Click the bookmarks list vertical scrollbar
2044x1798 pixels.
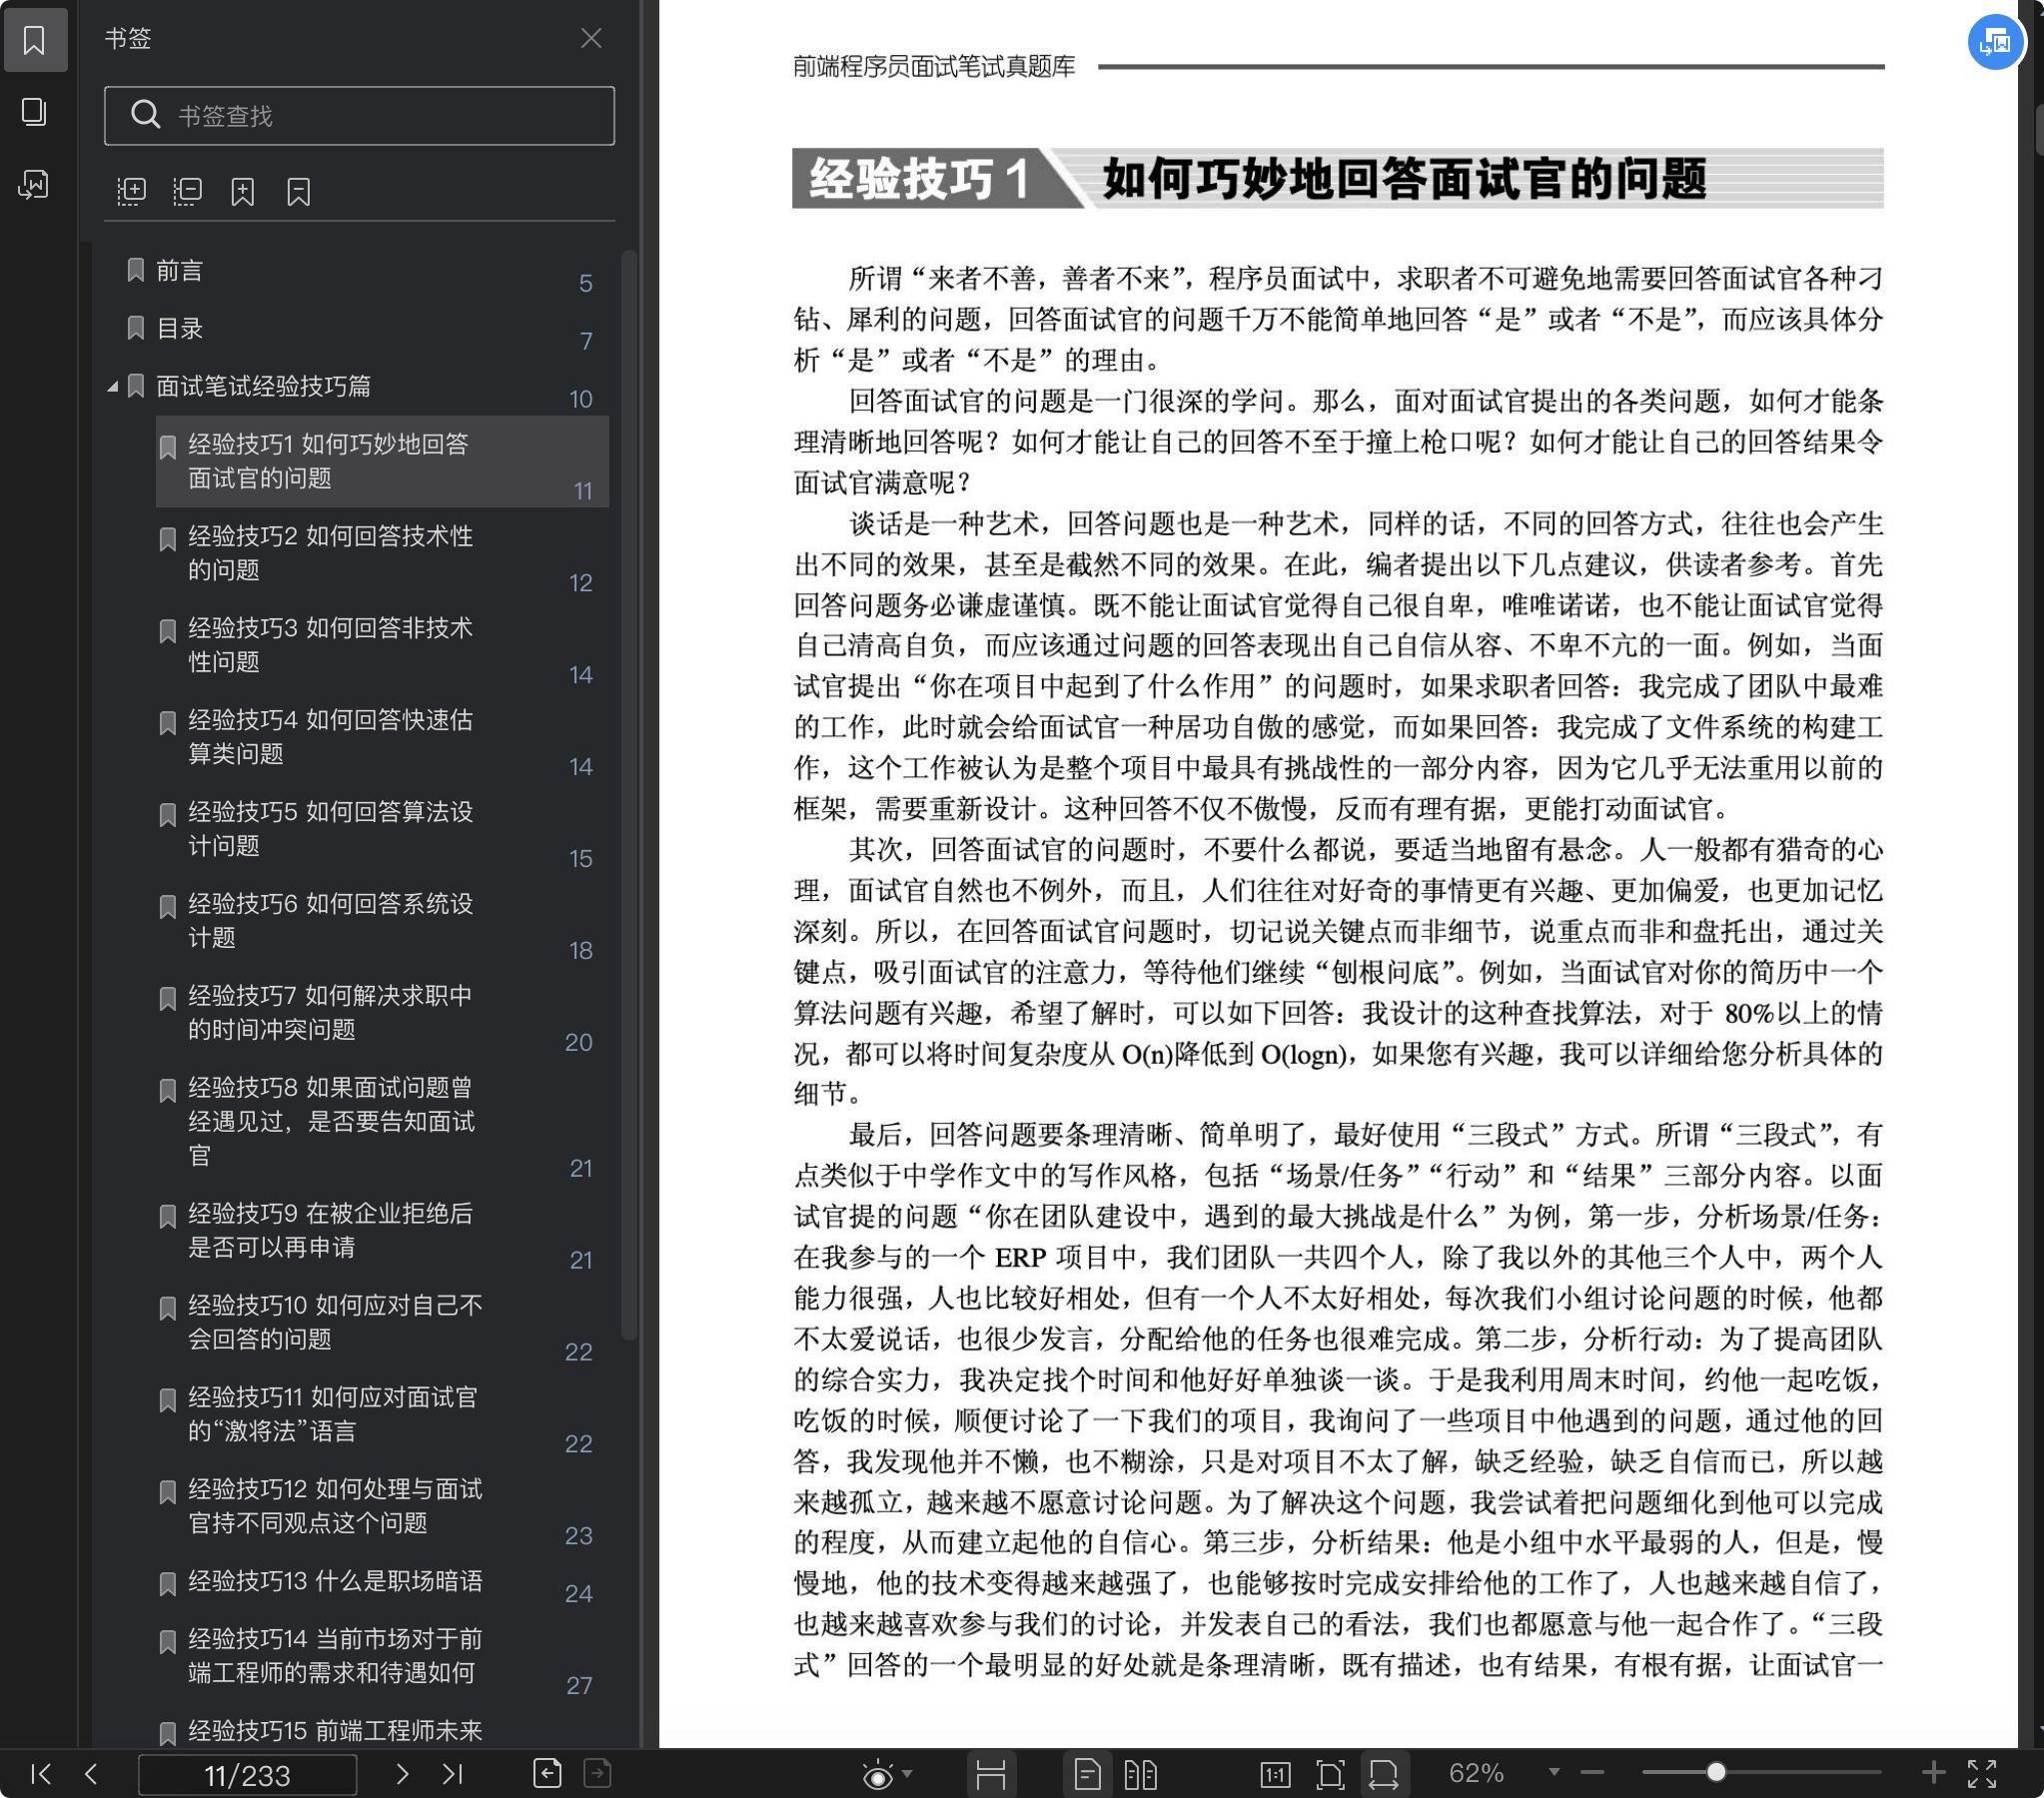coord(629,795)
